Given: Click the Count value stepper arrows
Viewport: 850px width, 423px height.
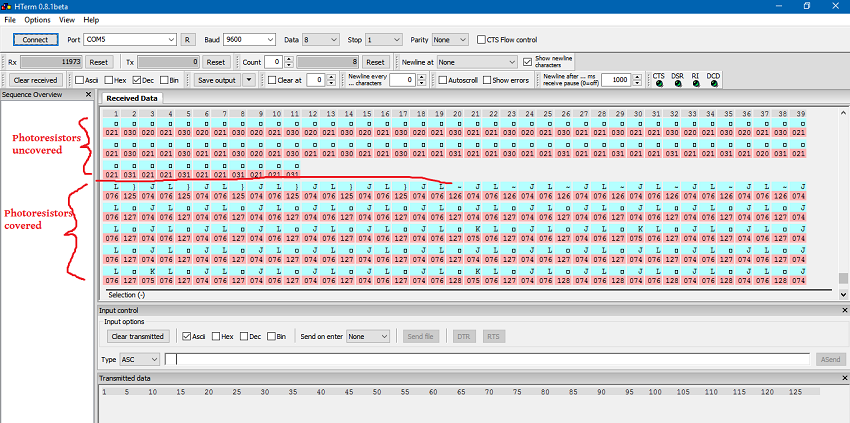Looking at the screenshot, I should (289, 62).
